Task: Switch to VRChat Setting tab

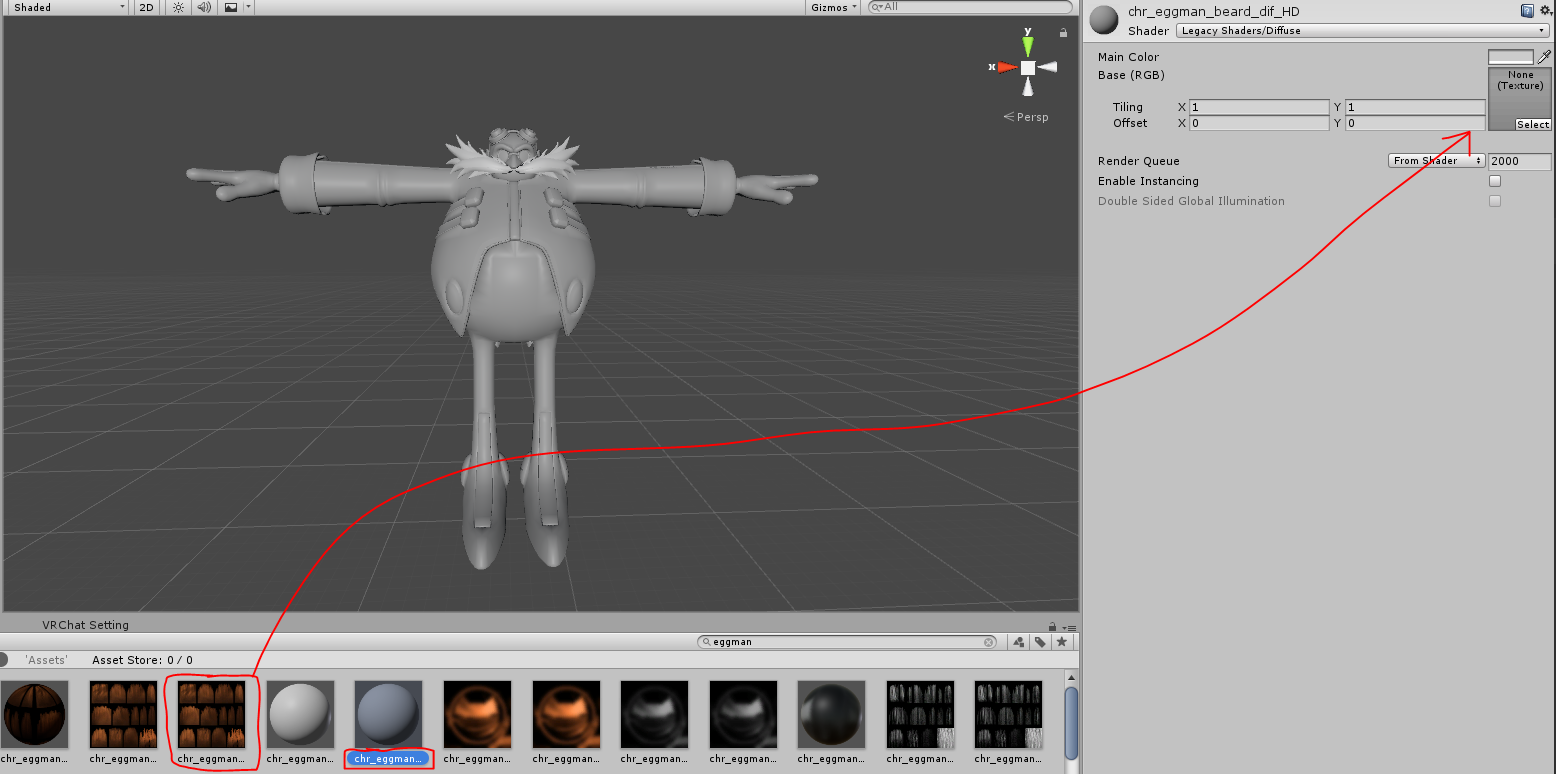Action: click(x=85, y=625)
